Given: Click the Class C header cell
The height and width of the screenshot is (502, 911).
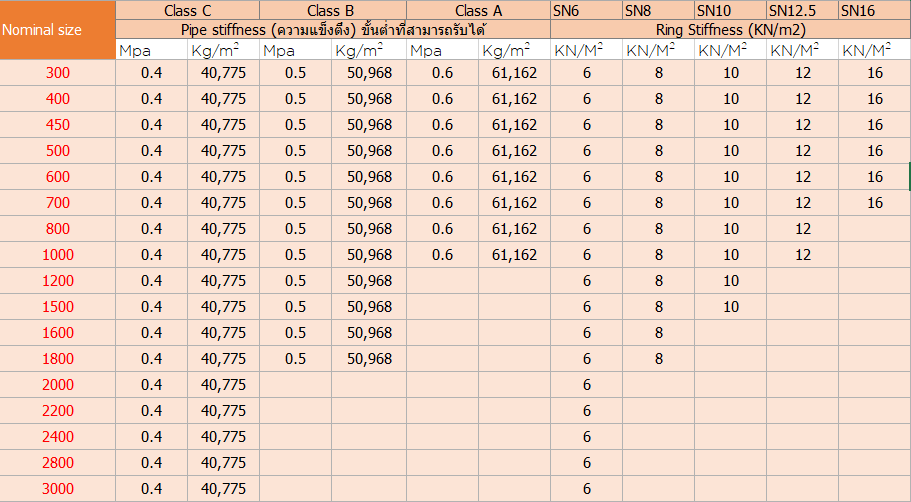Looking at the screenshot, I should pos(187,10).
